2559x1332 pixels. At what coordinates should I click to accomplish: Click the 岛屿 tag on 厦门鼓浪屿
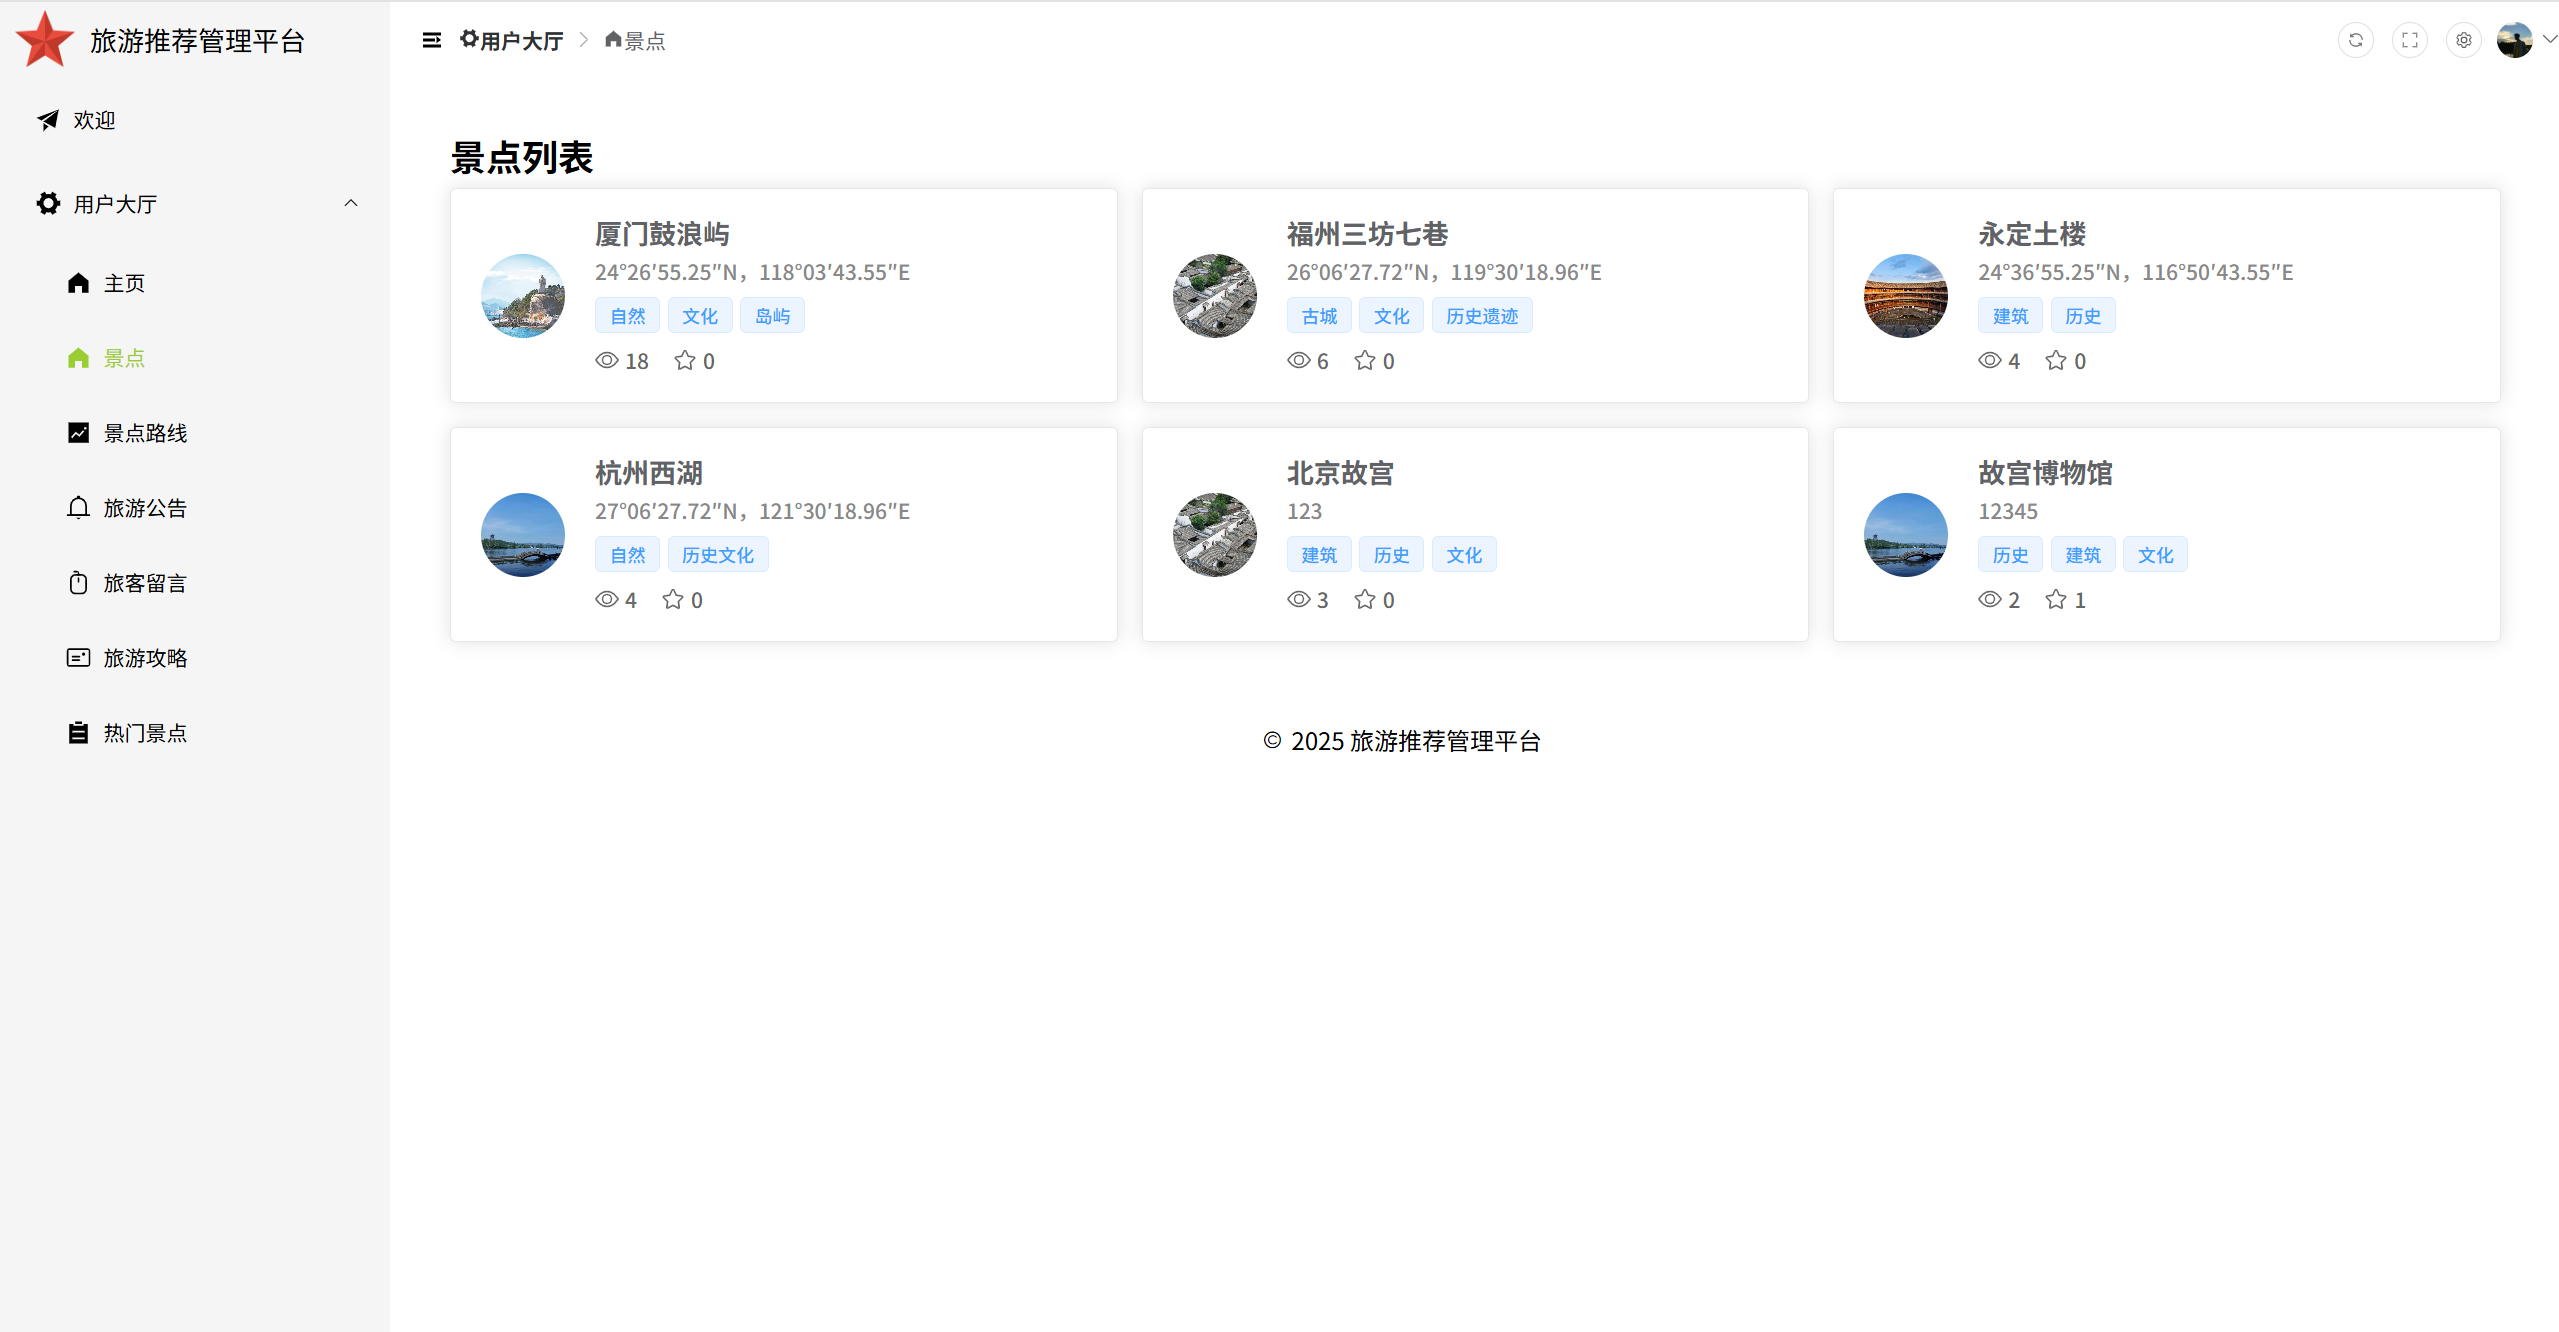point(772,316)
